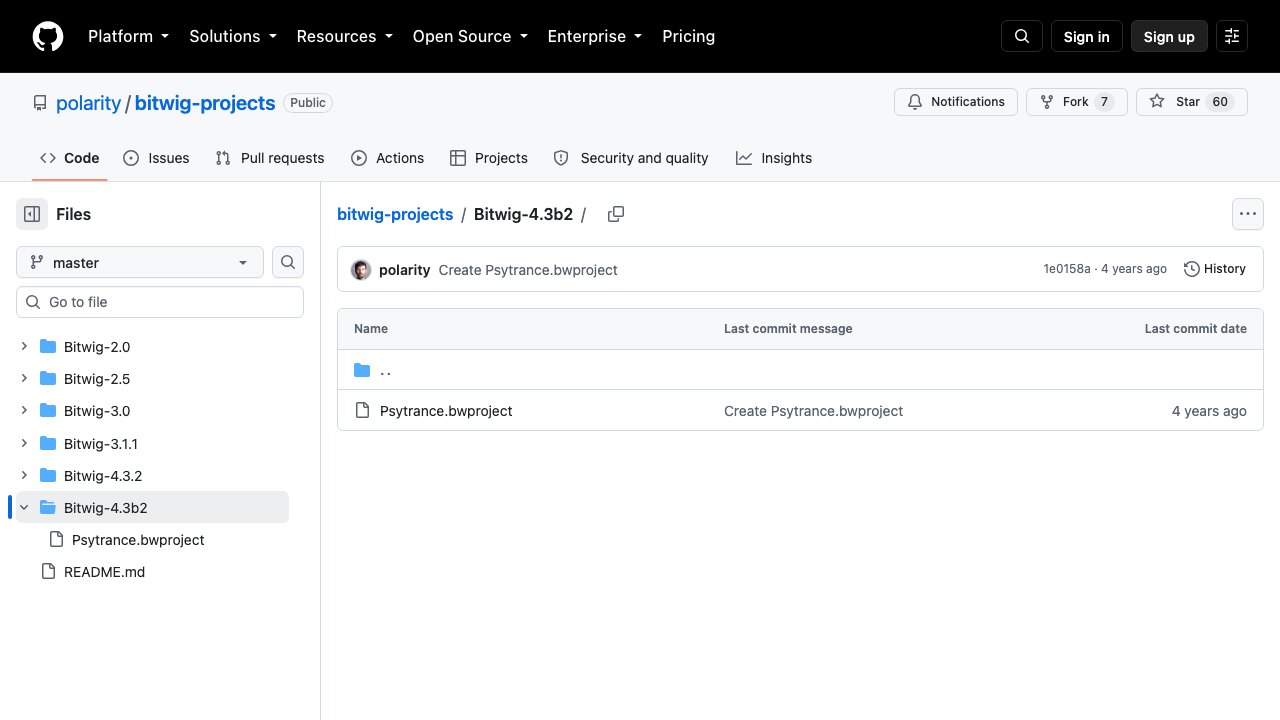Click the Notifications button
The image size is (1280, 720).
956,102
